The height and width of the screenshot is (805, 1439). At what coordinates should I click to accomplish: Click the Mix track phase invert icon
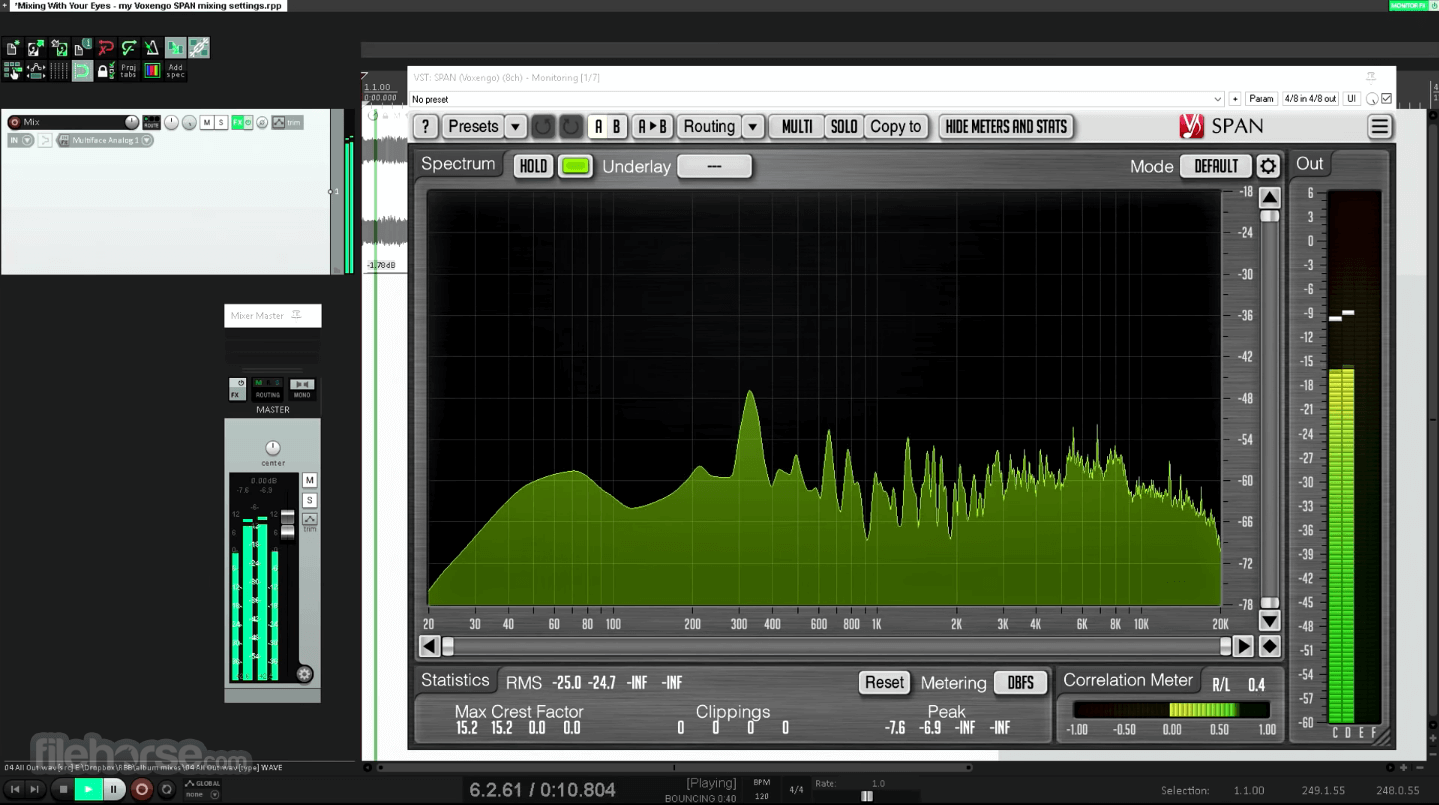pyautogui.click(x=262, y=122)
